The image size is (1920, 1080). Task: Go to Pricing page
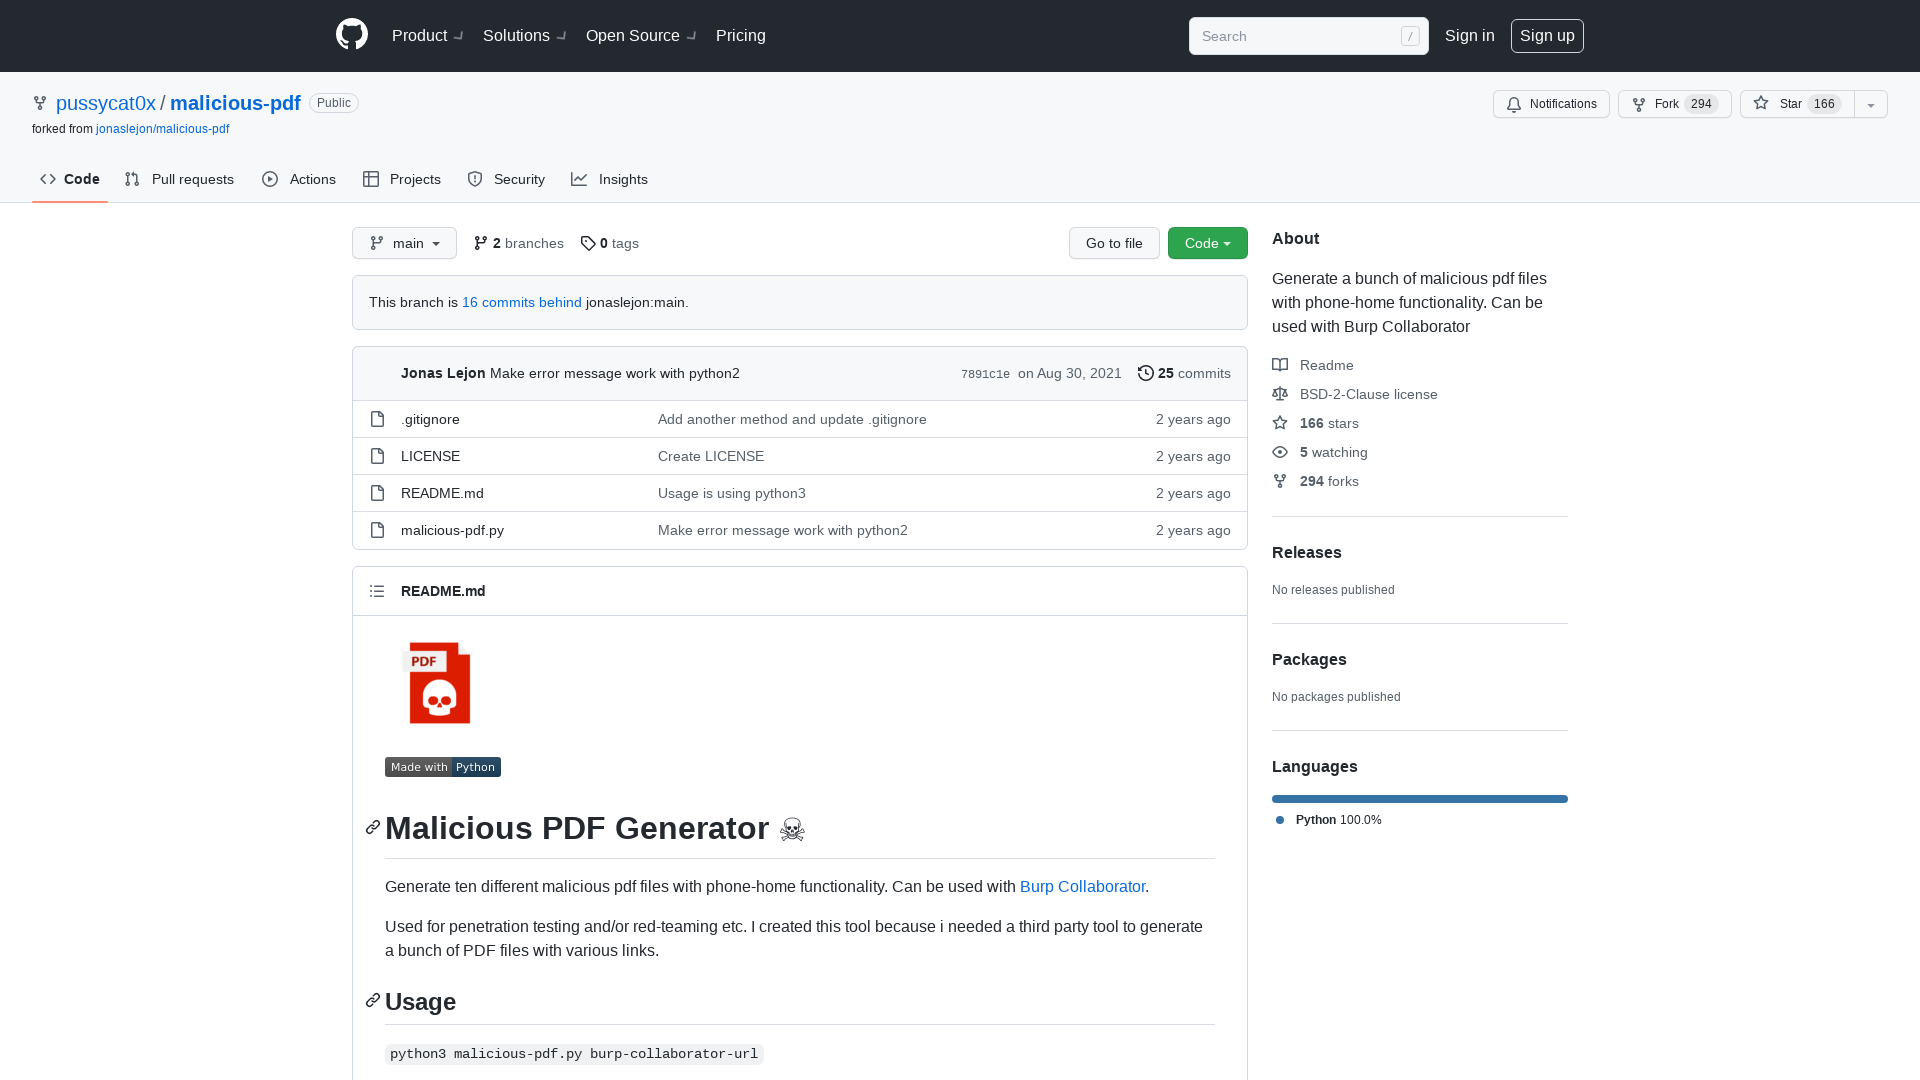click(741, 36)
